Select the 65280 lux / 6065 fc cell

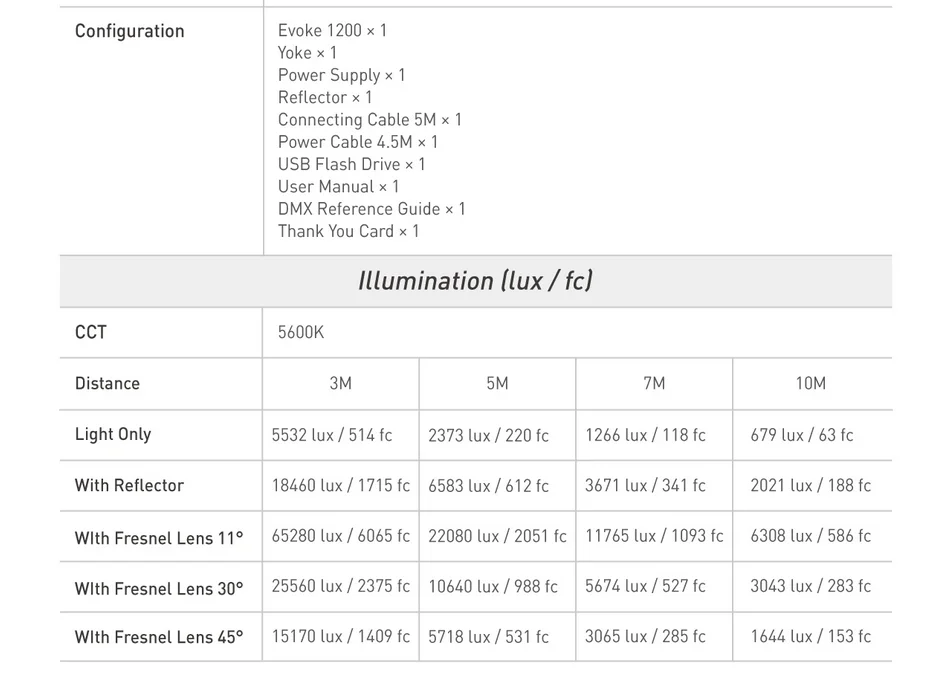341,536
